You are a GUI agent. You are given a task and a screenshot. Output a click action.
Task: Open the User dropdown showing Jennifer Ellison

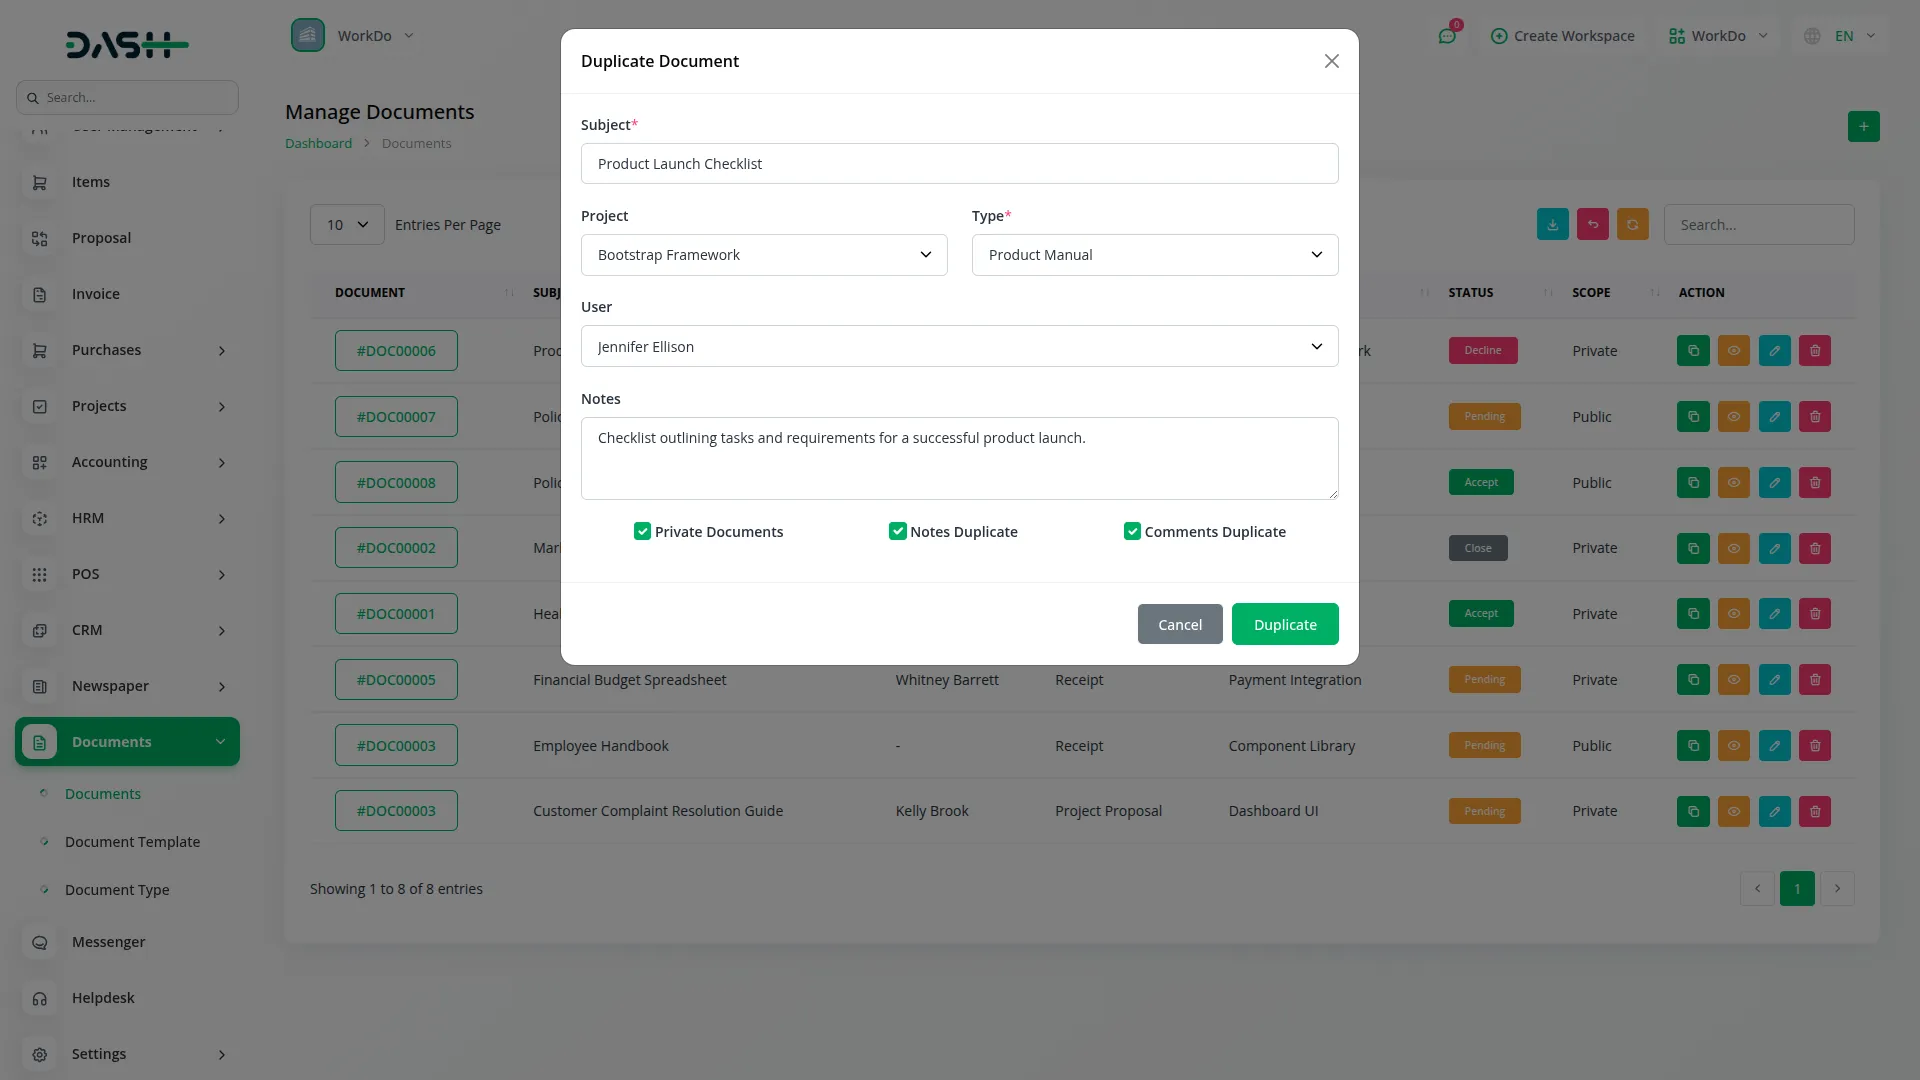click(959, 347)
